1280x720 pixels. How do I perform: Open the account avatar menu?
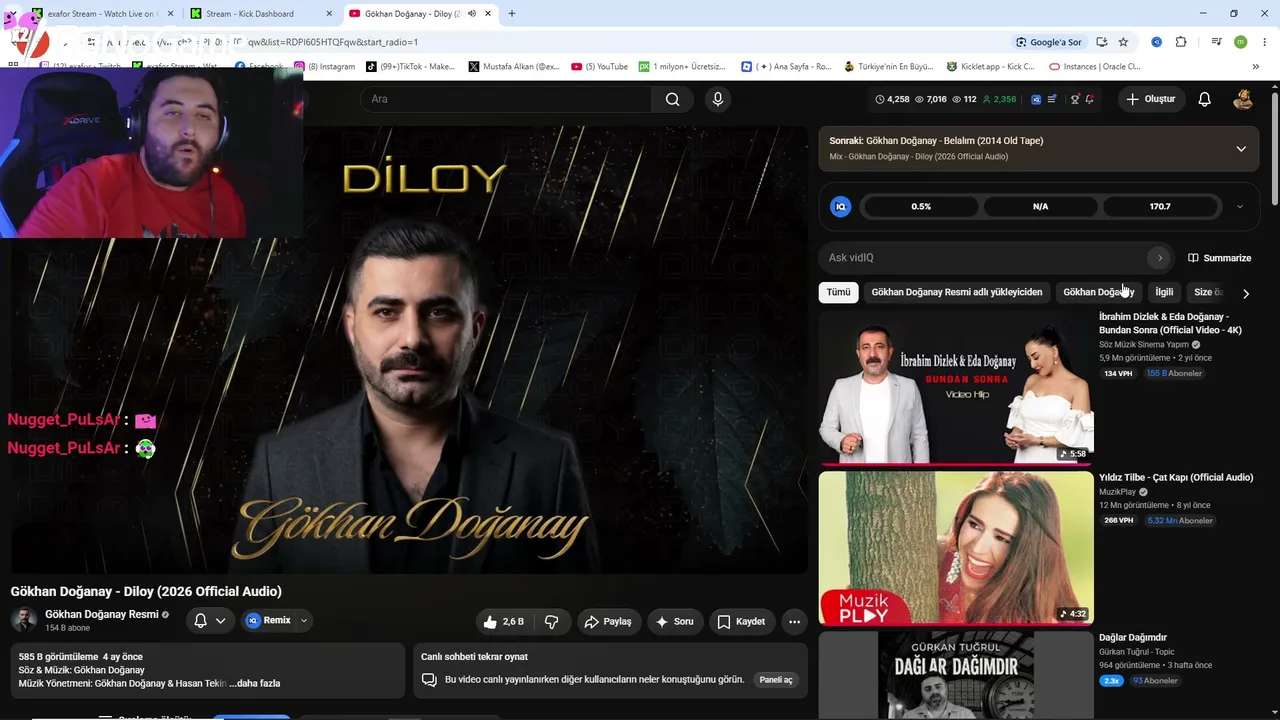(1243, 99)
